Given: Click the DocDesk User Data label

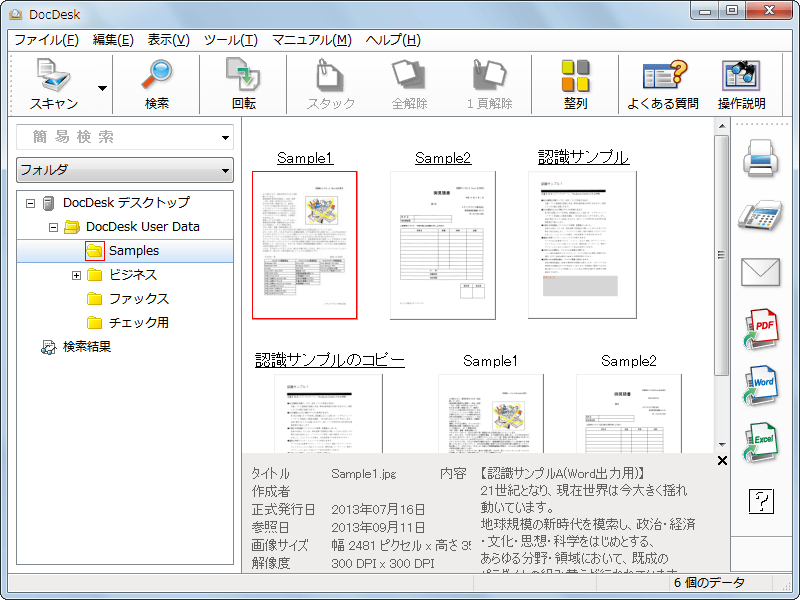Looking at the screenshot, I should [143, 227].
